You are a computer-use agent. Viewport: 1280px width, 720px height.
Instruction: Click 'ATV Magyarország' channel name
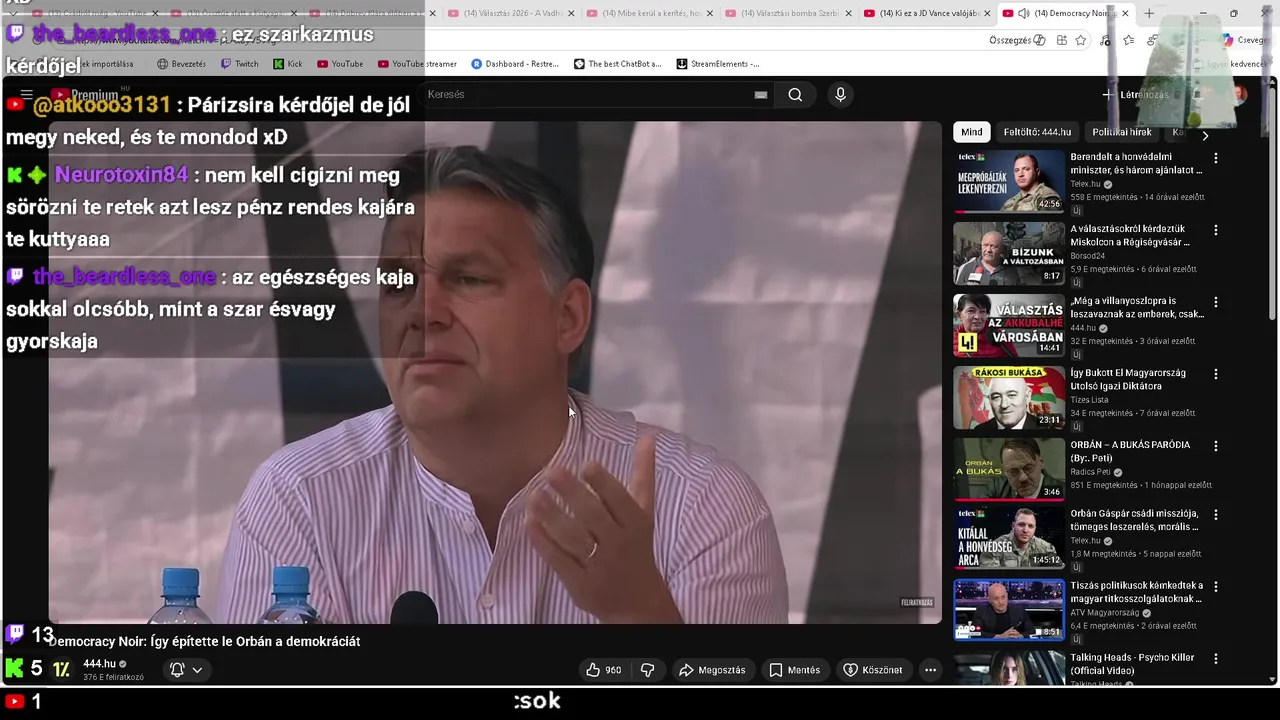(x=1105, y=613)
